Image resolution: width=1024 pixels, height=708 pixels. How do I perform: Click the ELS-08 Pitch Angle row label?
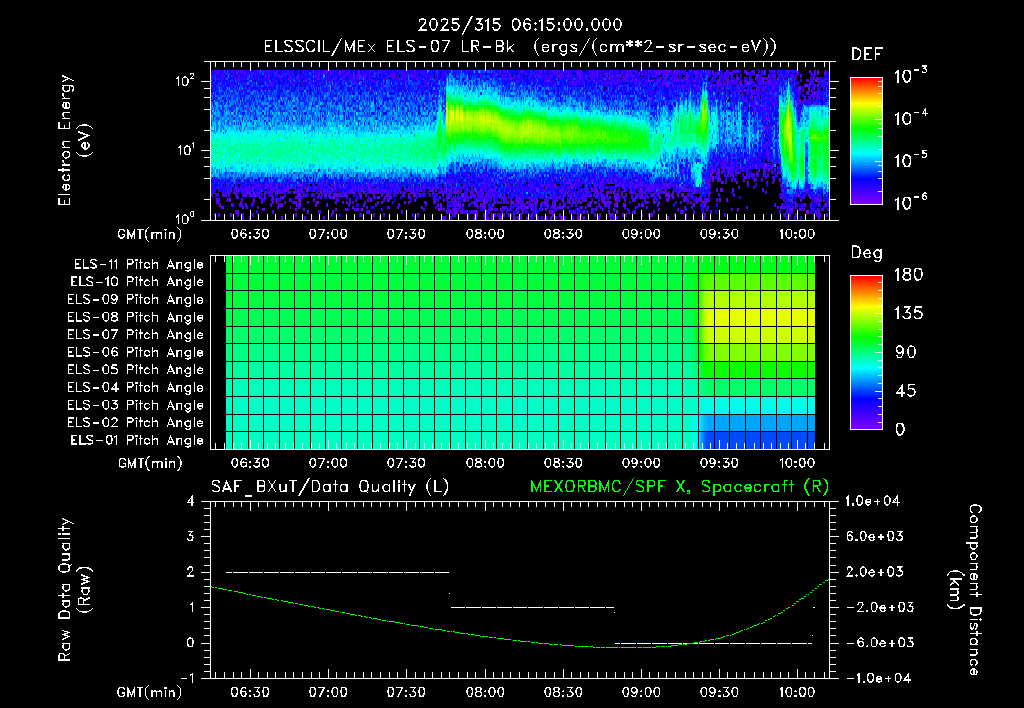point(135,317)
